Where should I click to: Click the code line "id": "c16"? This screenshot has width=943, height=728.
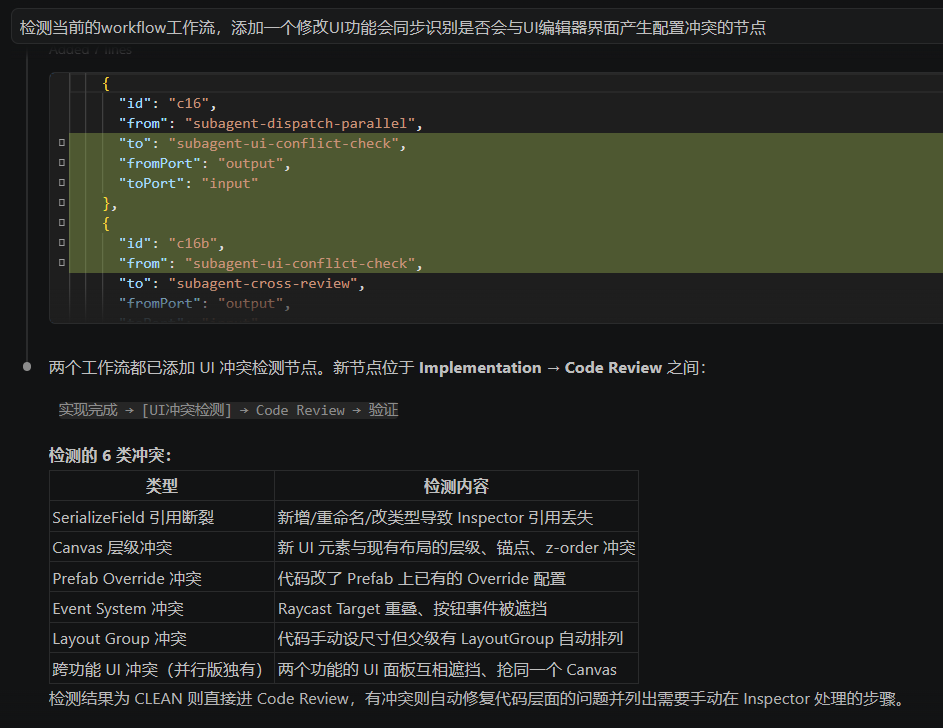coord(167,103)
